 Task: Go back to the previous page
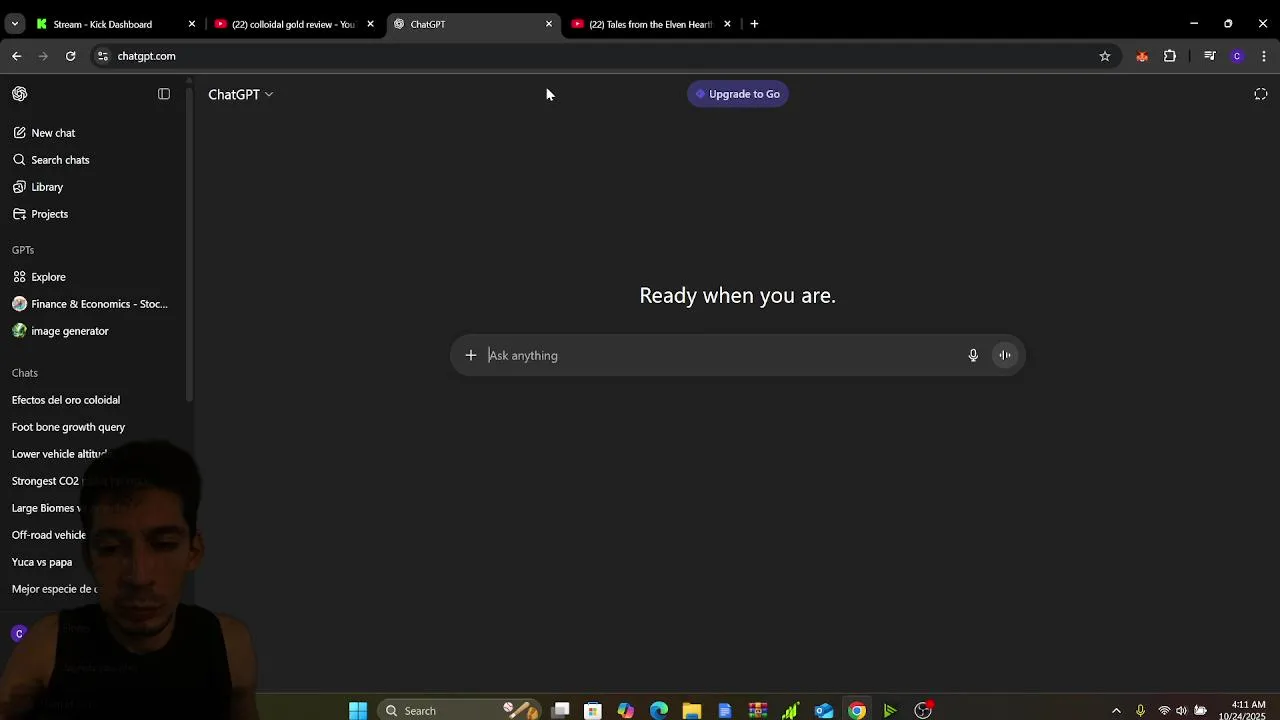click(17, 56)
